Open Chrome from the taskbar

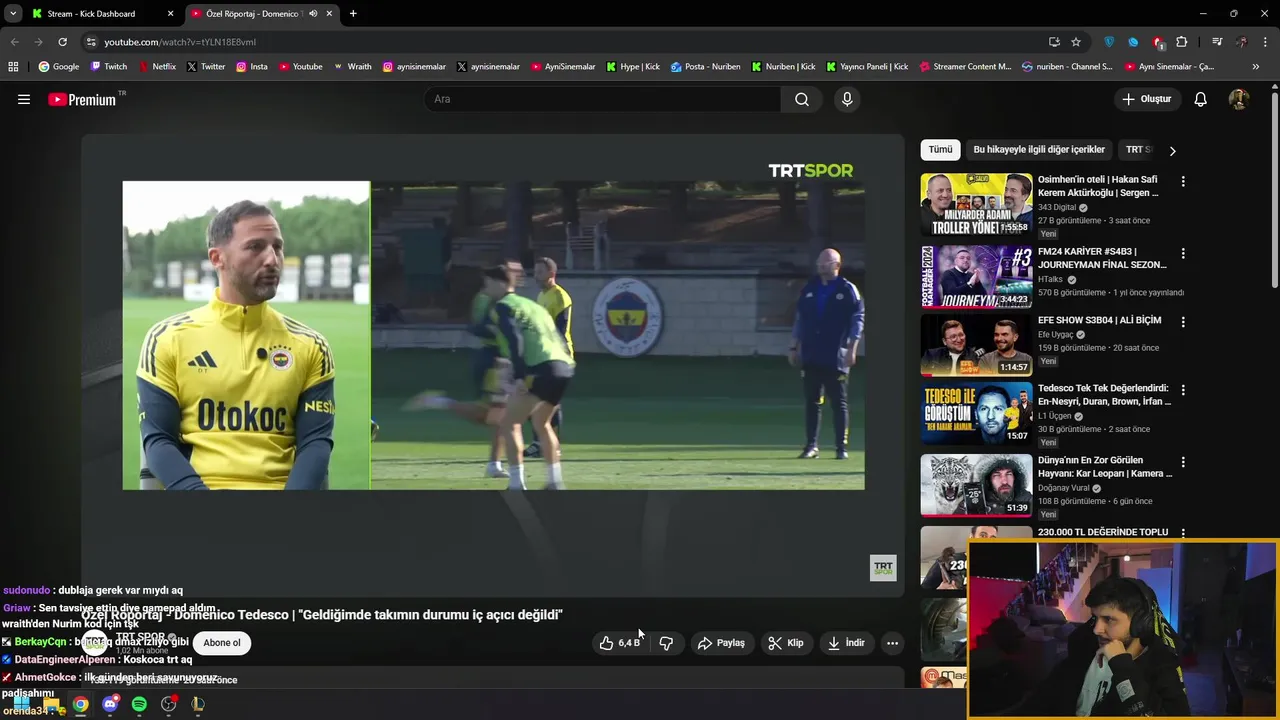click(80, 704)
